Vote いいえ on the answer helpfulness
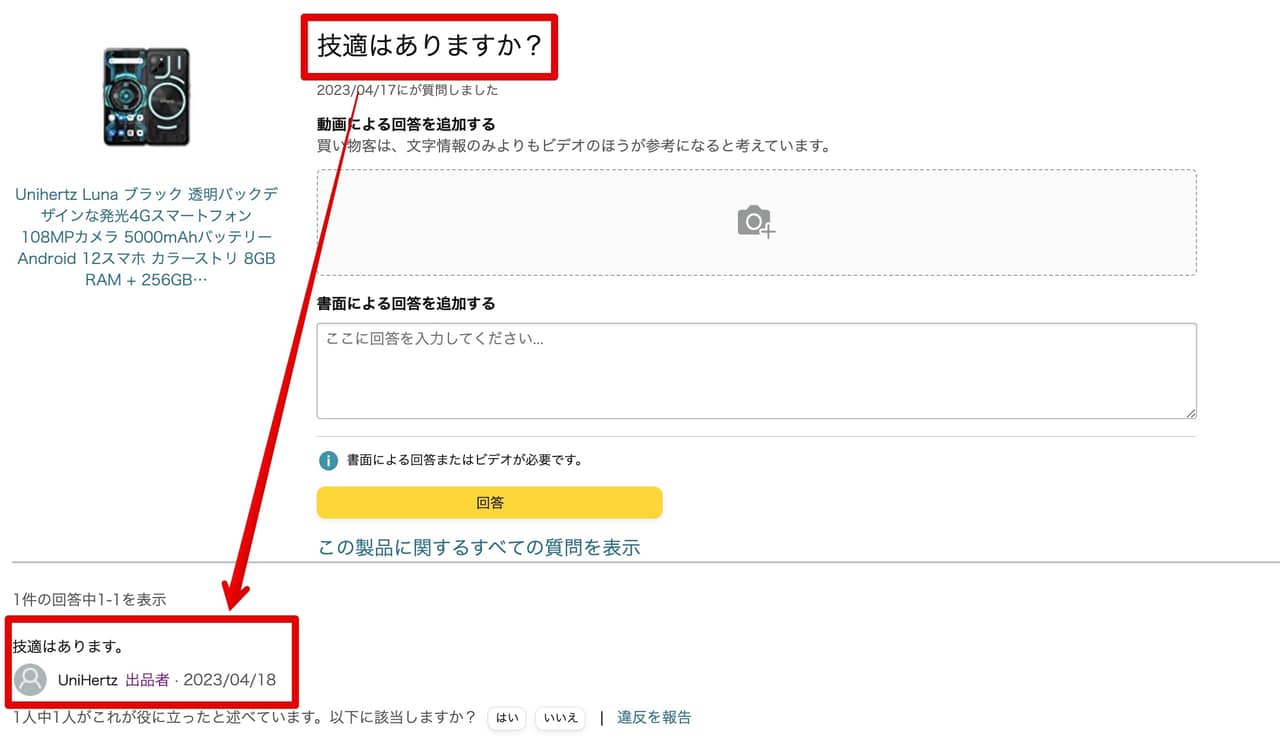1280x756 pixels. point(561,718)
